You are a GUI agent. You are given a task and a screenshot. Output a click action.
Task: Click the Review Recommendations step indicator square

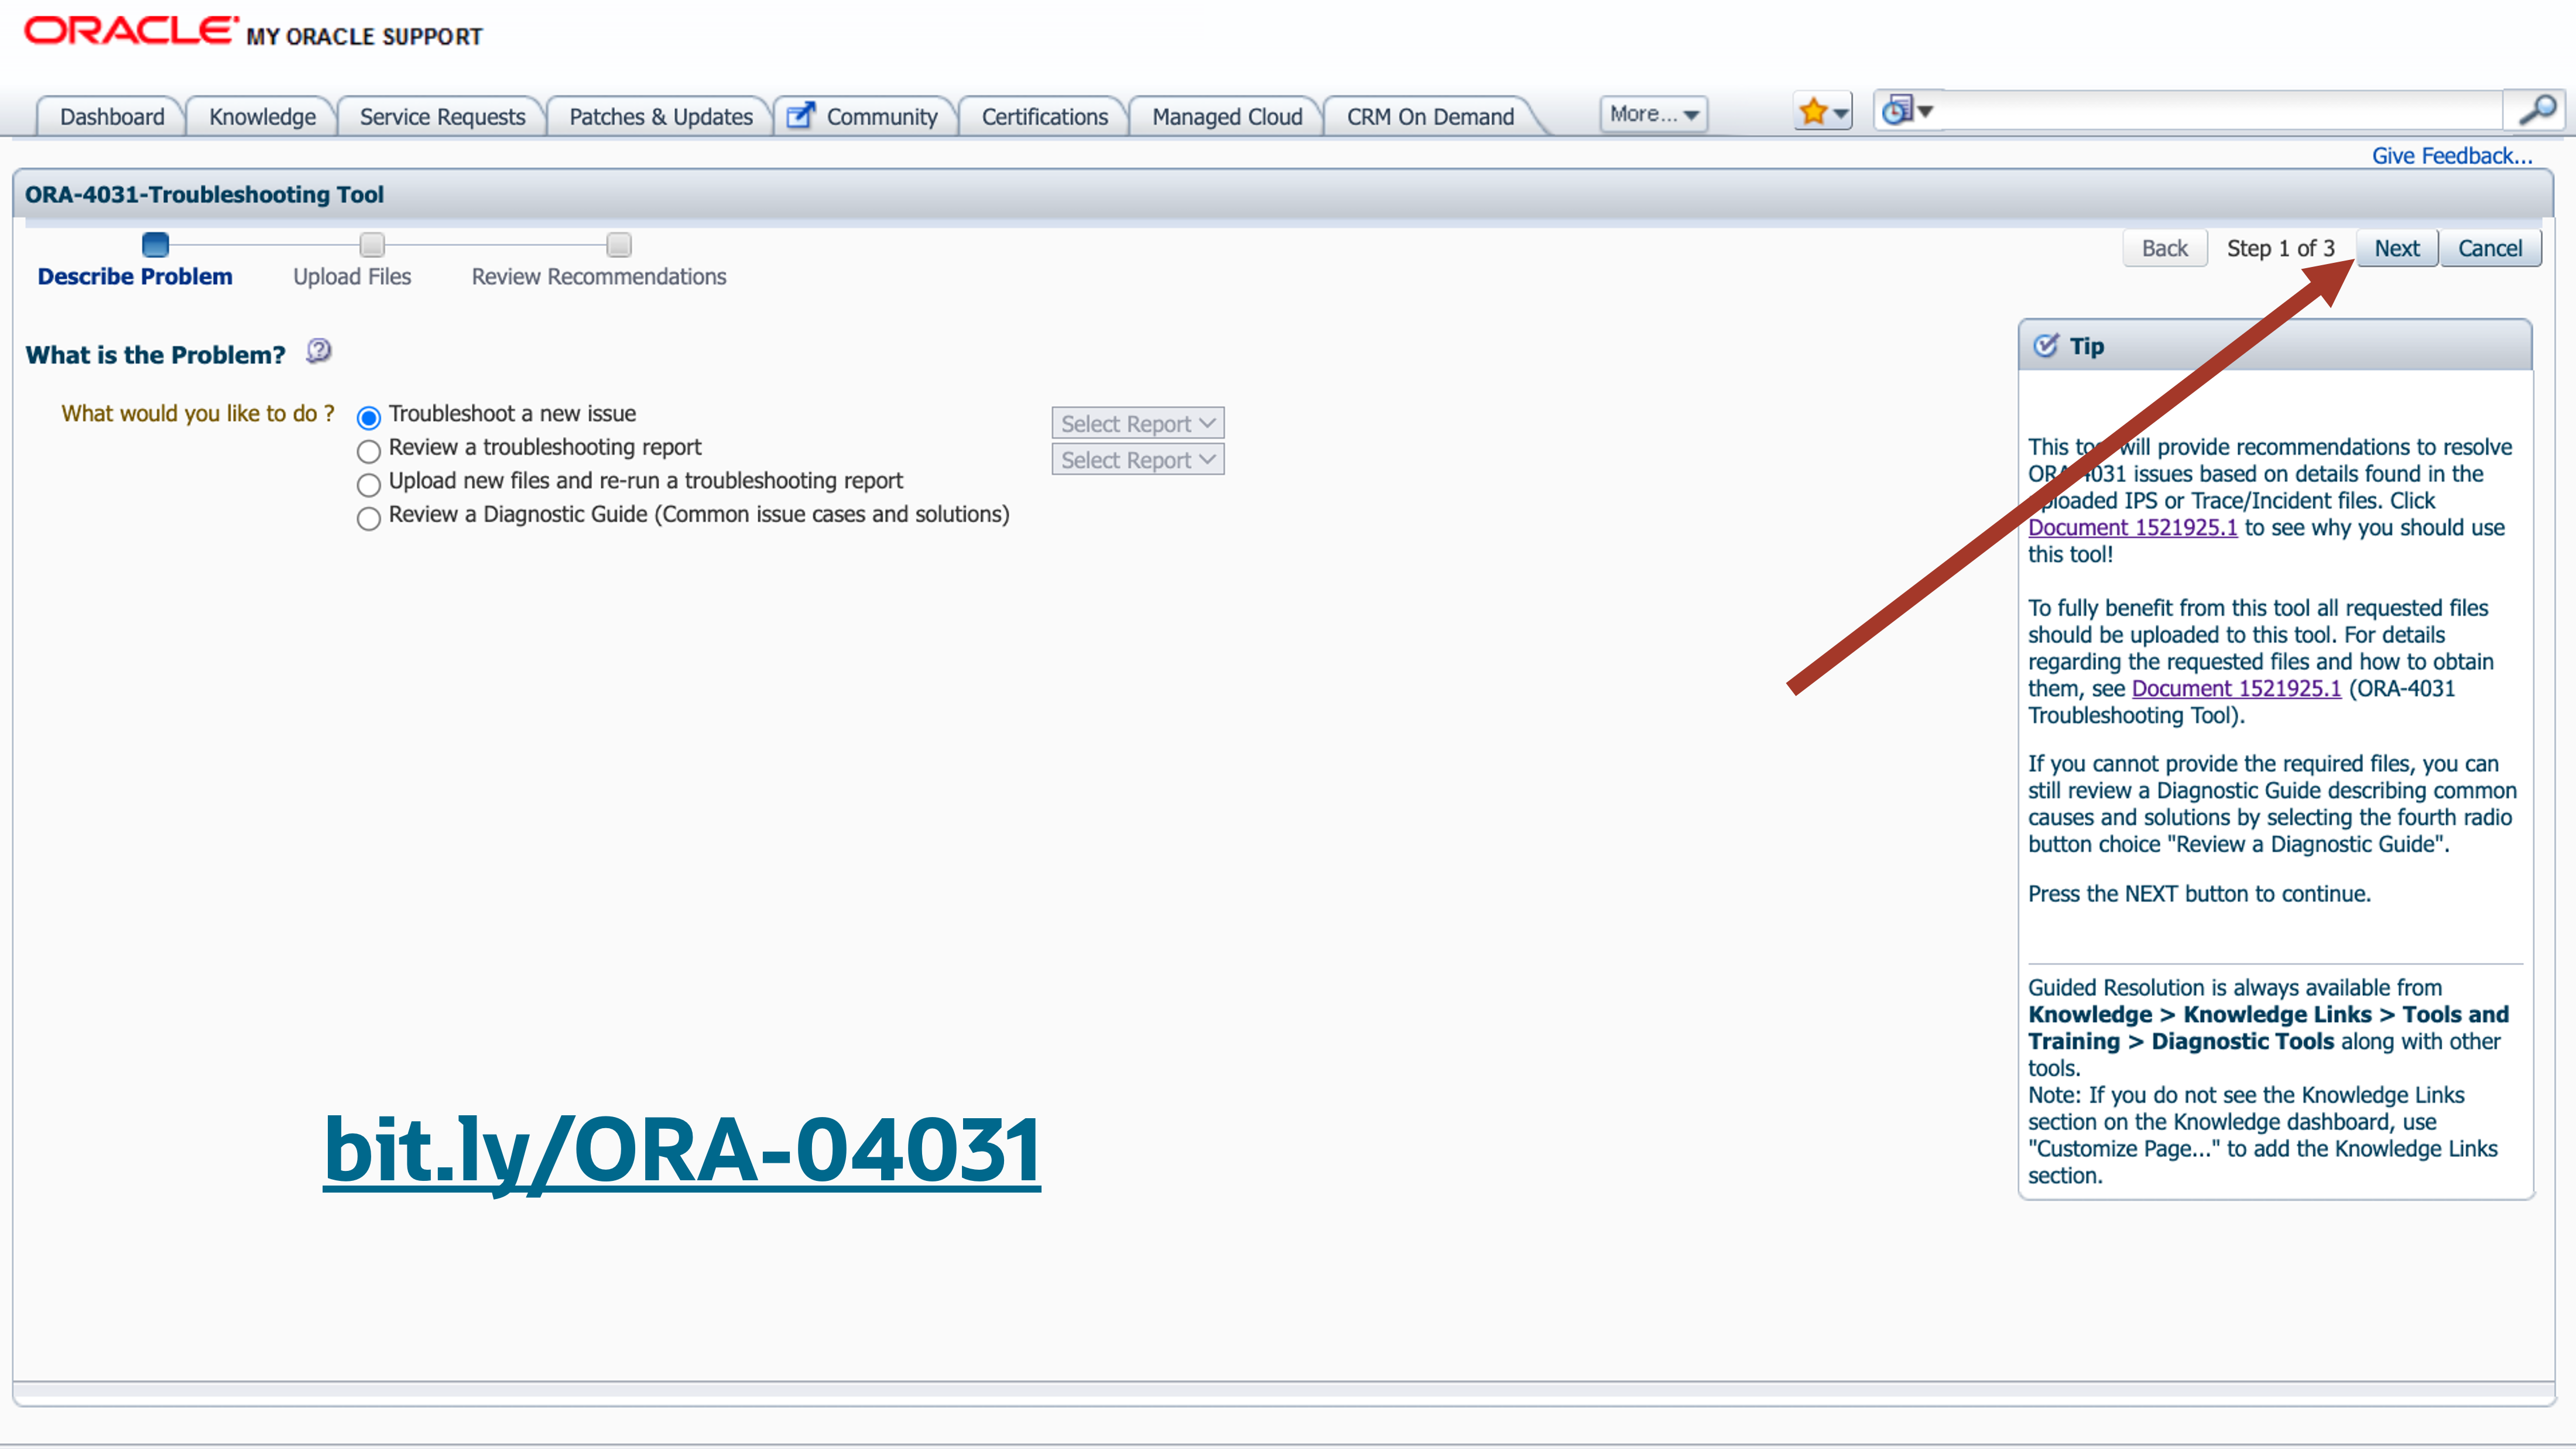coord(619,244)
